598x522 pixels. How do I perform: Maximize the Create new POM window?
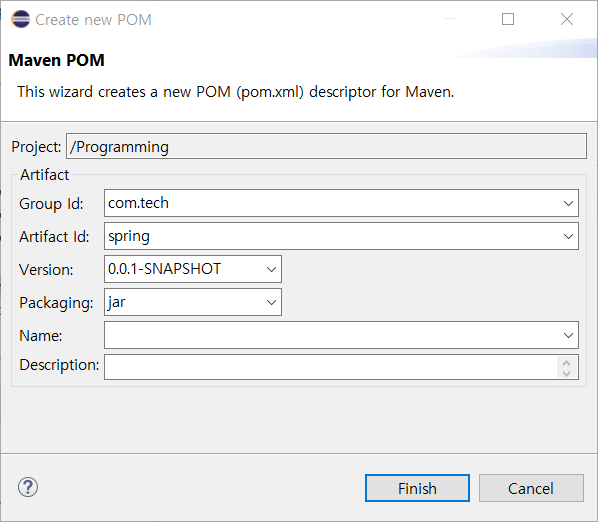click(x=508, y=19)
